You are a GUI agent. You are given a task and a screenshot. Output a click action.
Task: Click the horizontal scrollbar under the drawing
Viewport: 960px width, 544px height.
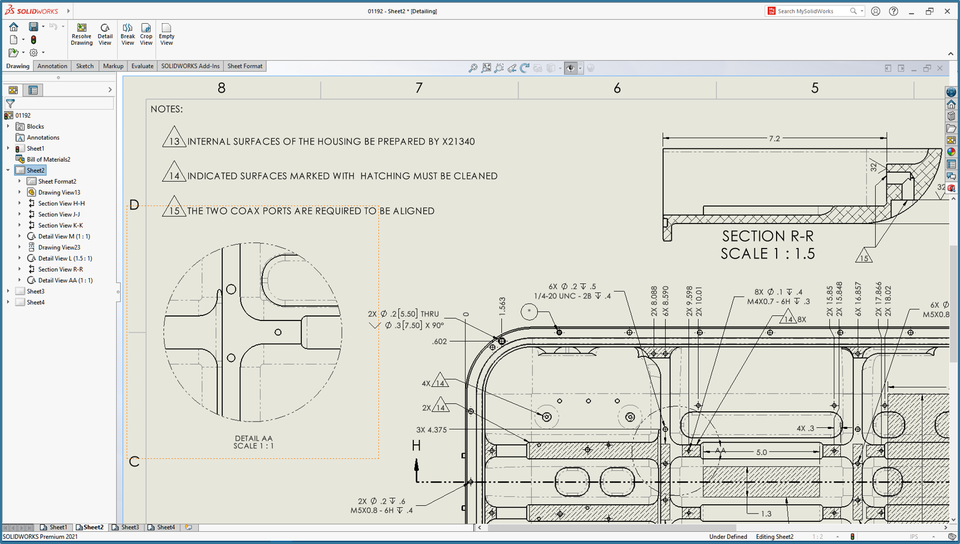tap(712, 527)
